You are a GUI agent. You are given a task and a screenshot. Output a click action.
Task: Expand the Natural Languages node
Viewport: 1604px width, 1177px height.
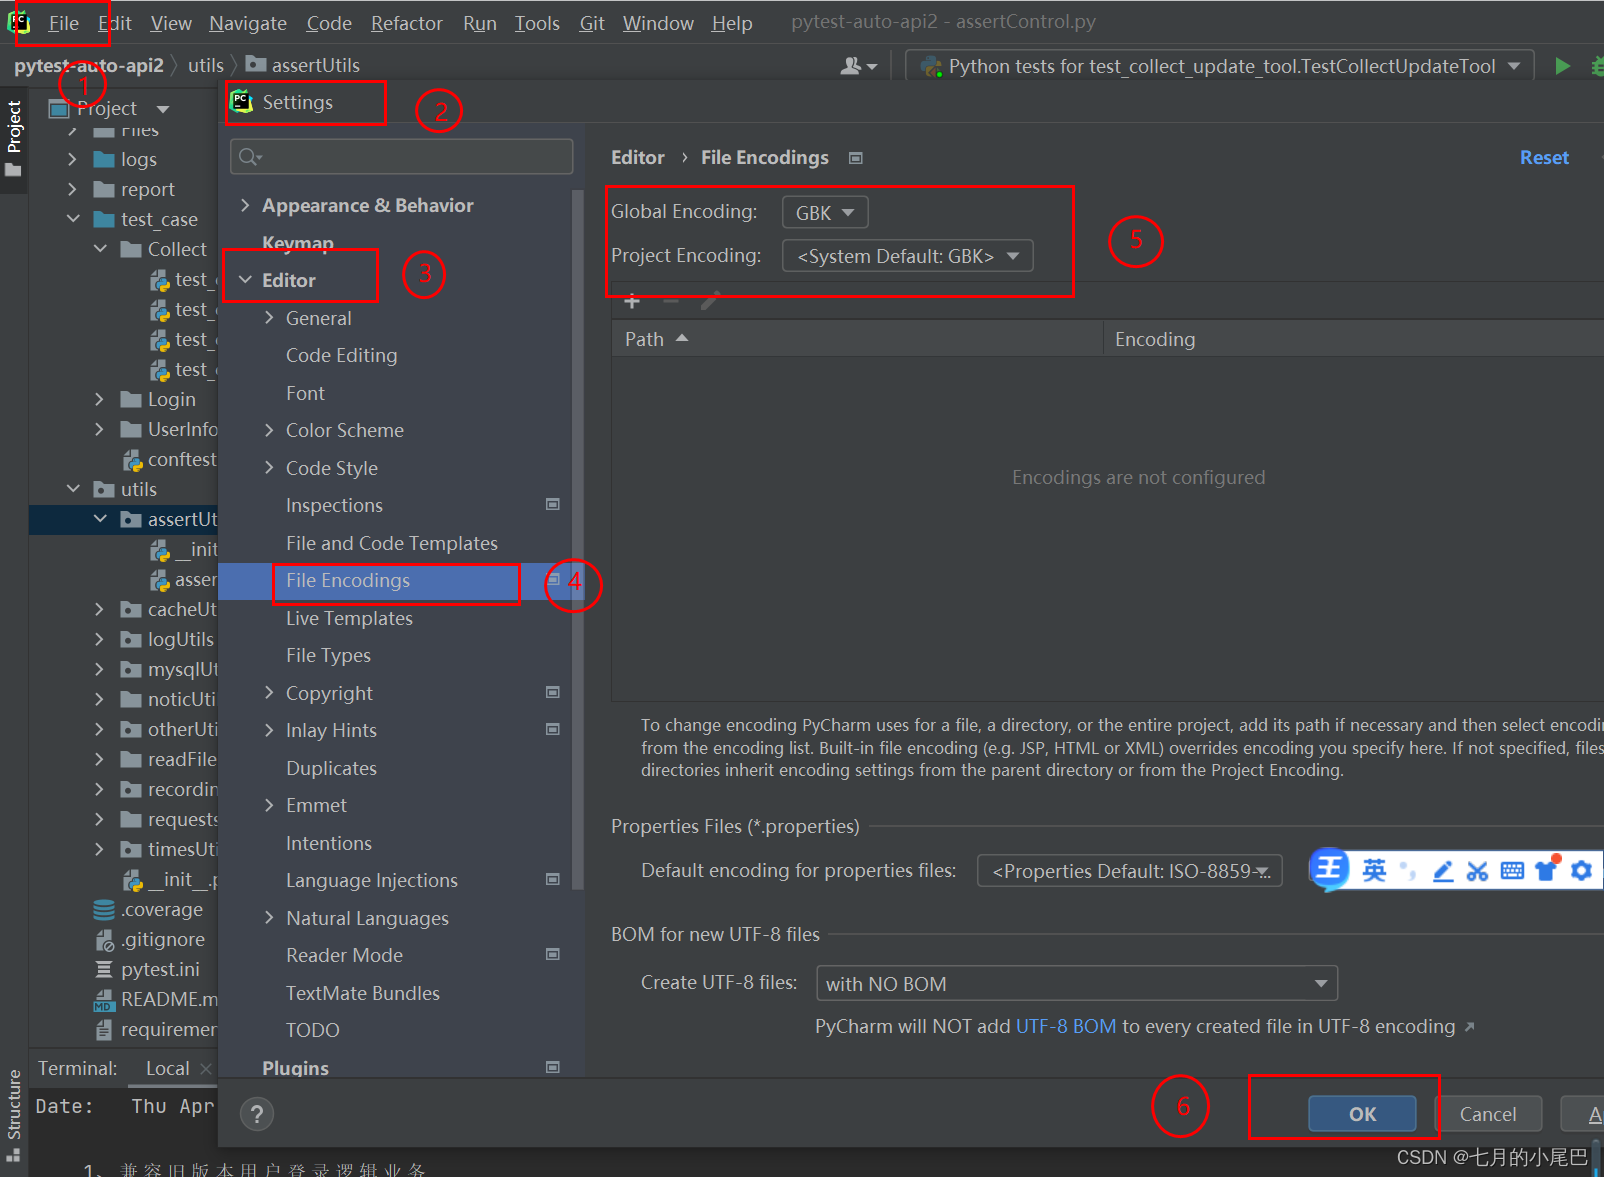click(269, 918)
